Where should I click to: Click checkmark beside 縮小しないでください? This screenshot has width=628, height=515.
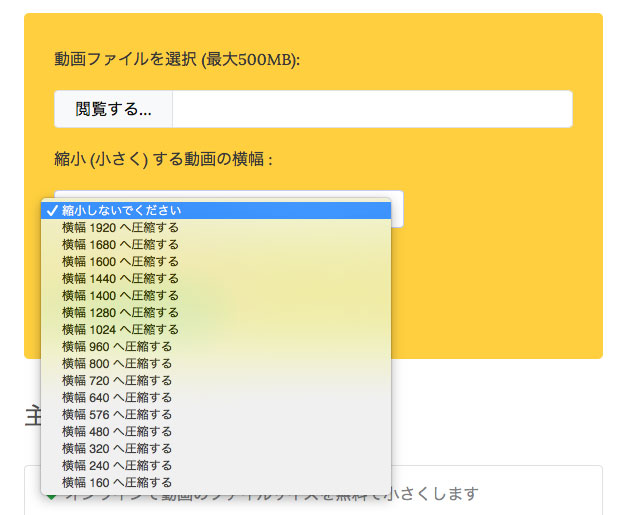51,210
